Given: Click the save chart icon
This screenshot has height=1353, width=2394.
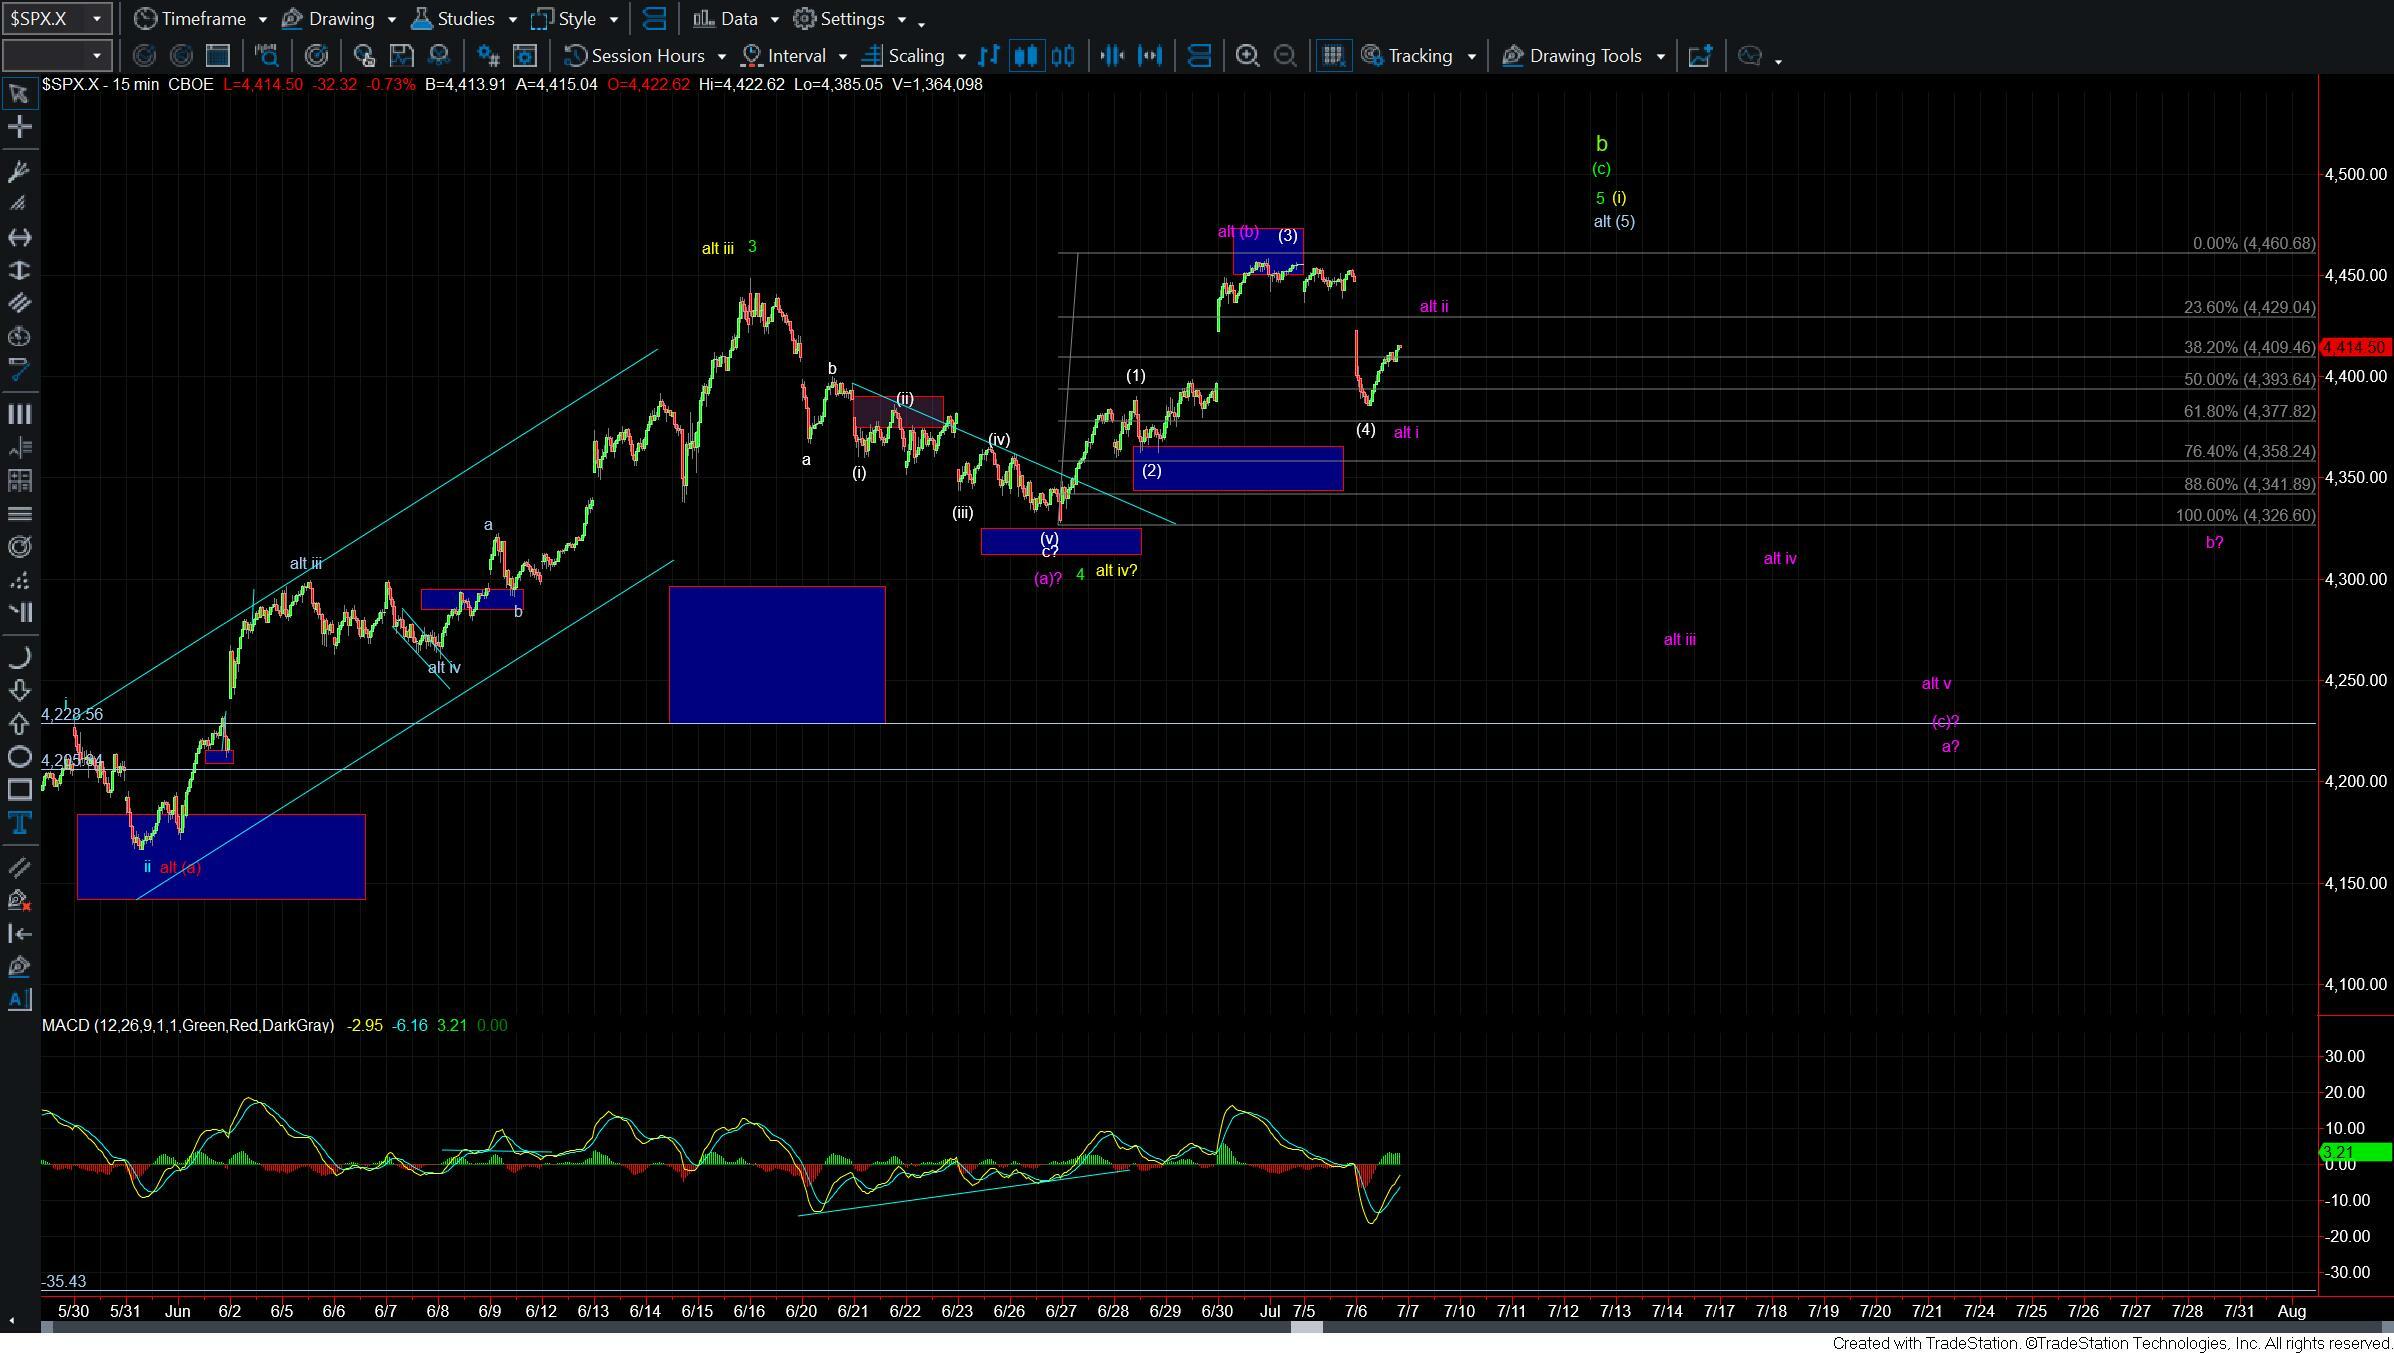Looking at the screenshot, I should (x=401, y=56).
